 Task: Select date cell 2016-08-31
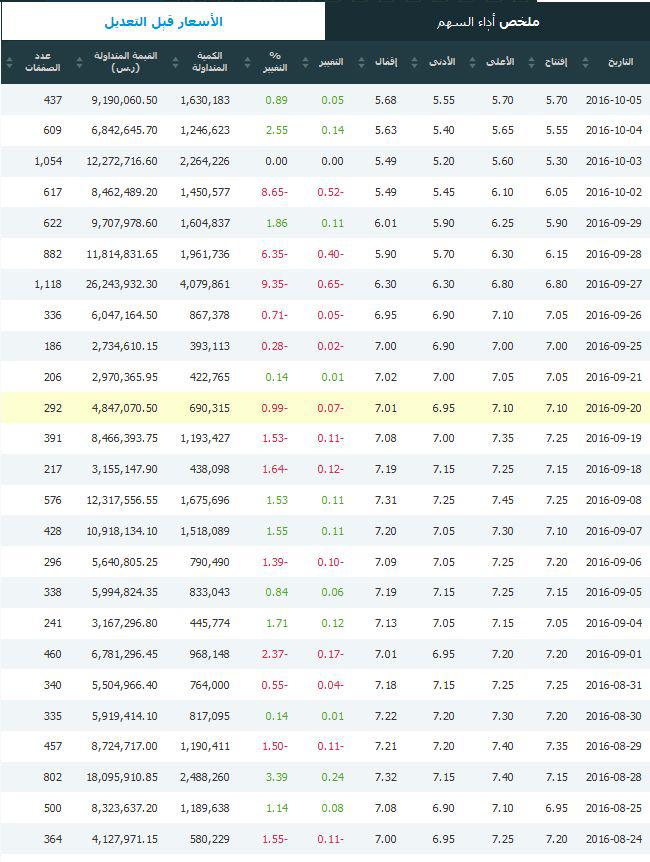[x=614, y=685]
